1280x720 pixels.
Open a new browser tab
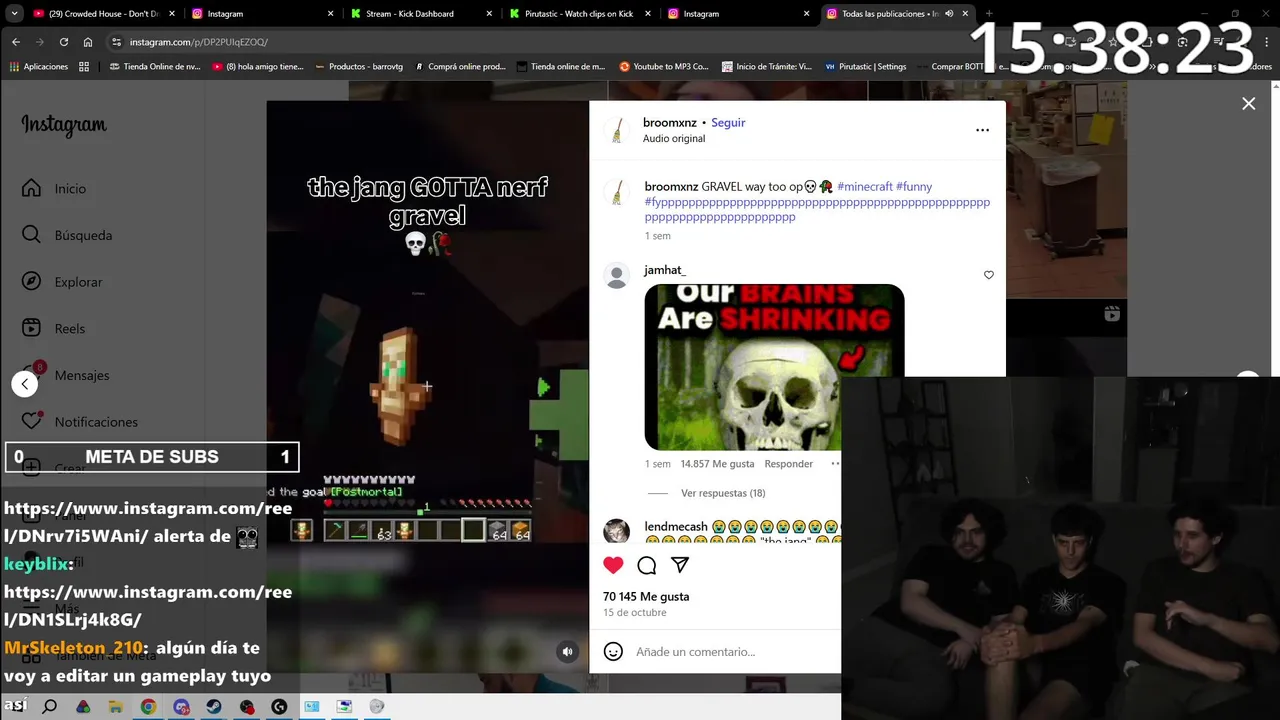[989, 14]
